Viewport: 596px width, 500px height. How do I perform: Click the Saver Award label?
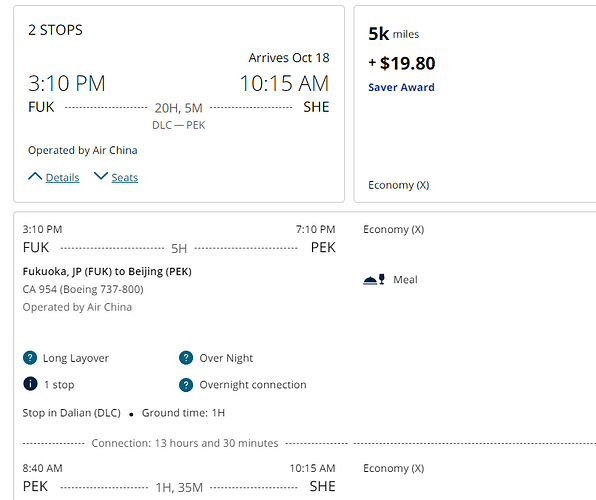coord(401,87)
